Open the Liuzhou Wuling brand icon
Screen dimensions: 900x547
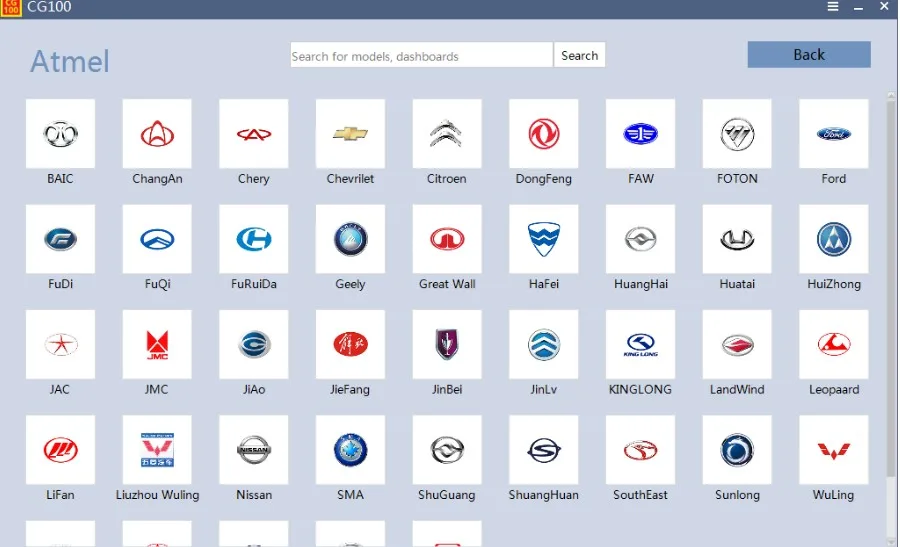click(x=157, y=450)
